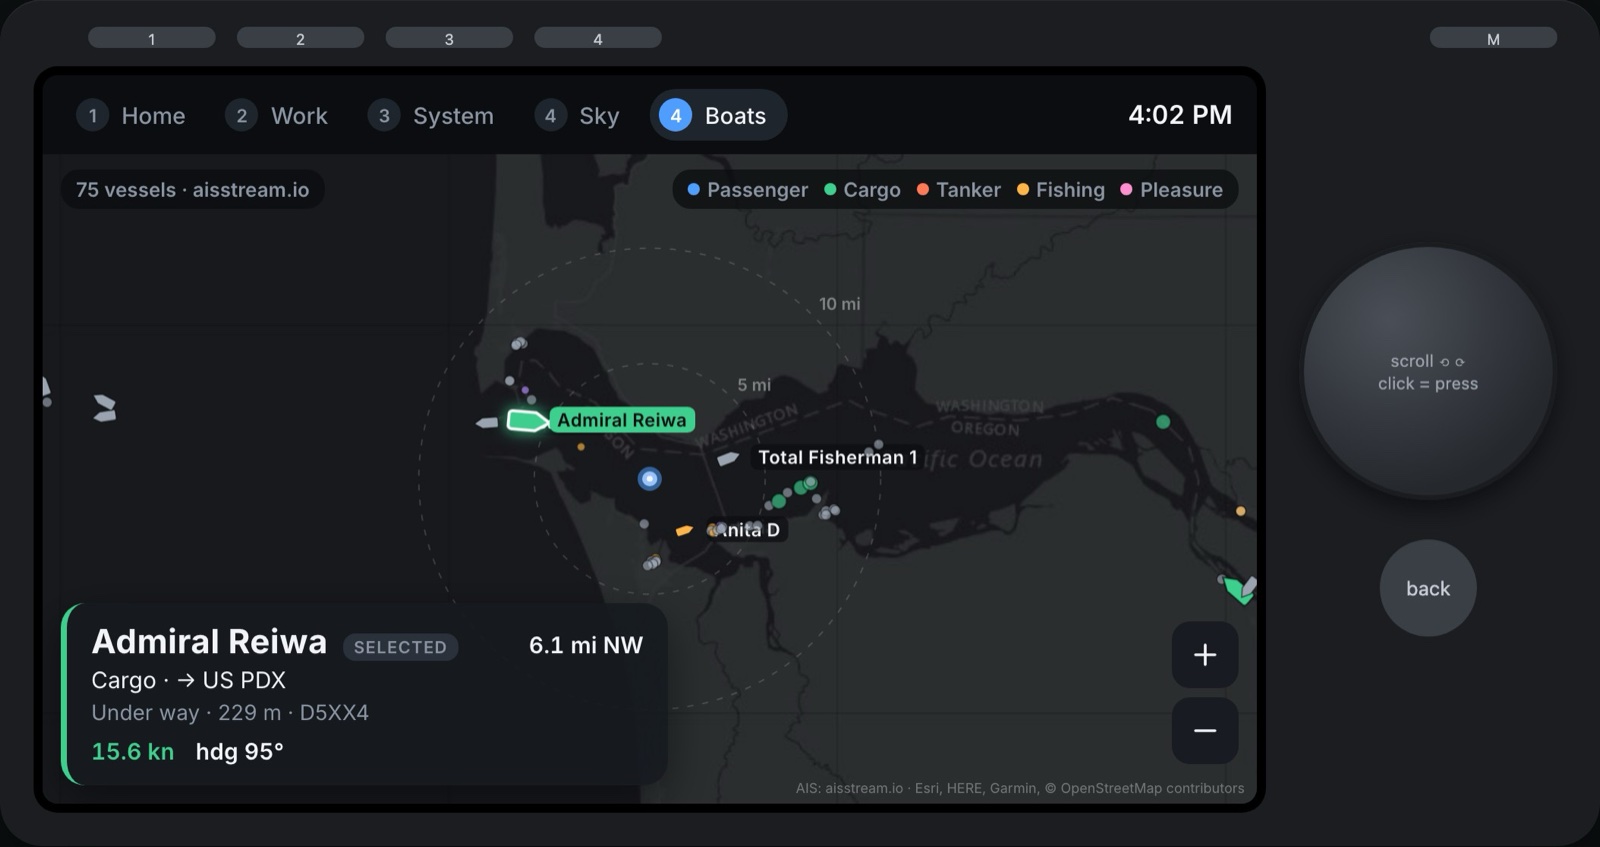Select the Total Fisherman 1 vessel label
The width and height of the screenshot is (1600, 847).
point(837,457)
